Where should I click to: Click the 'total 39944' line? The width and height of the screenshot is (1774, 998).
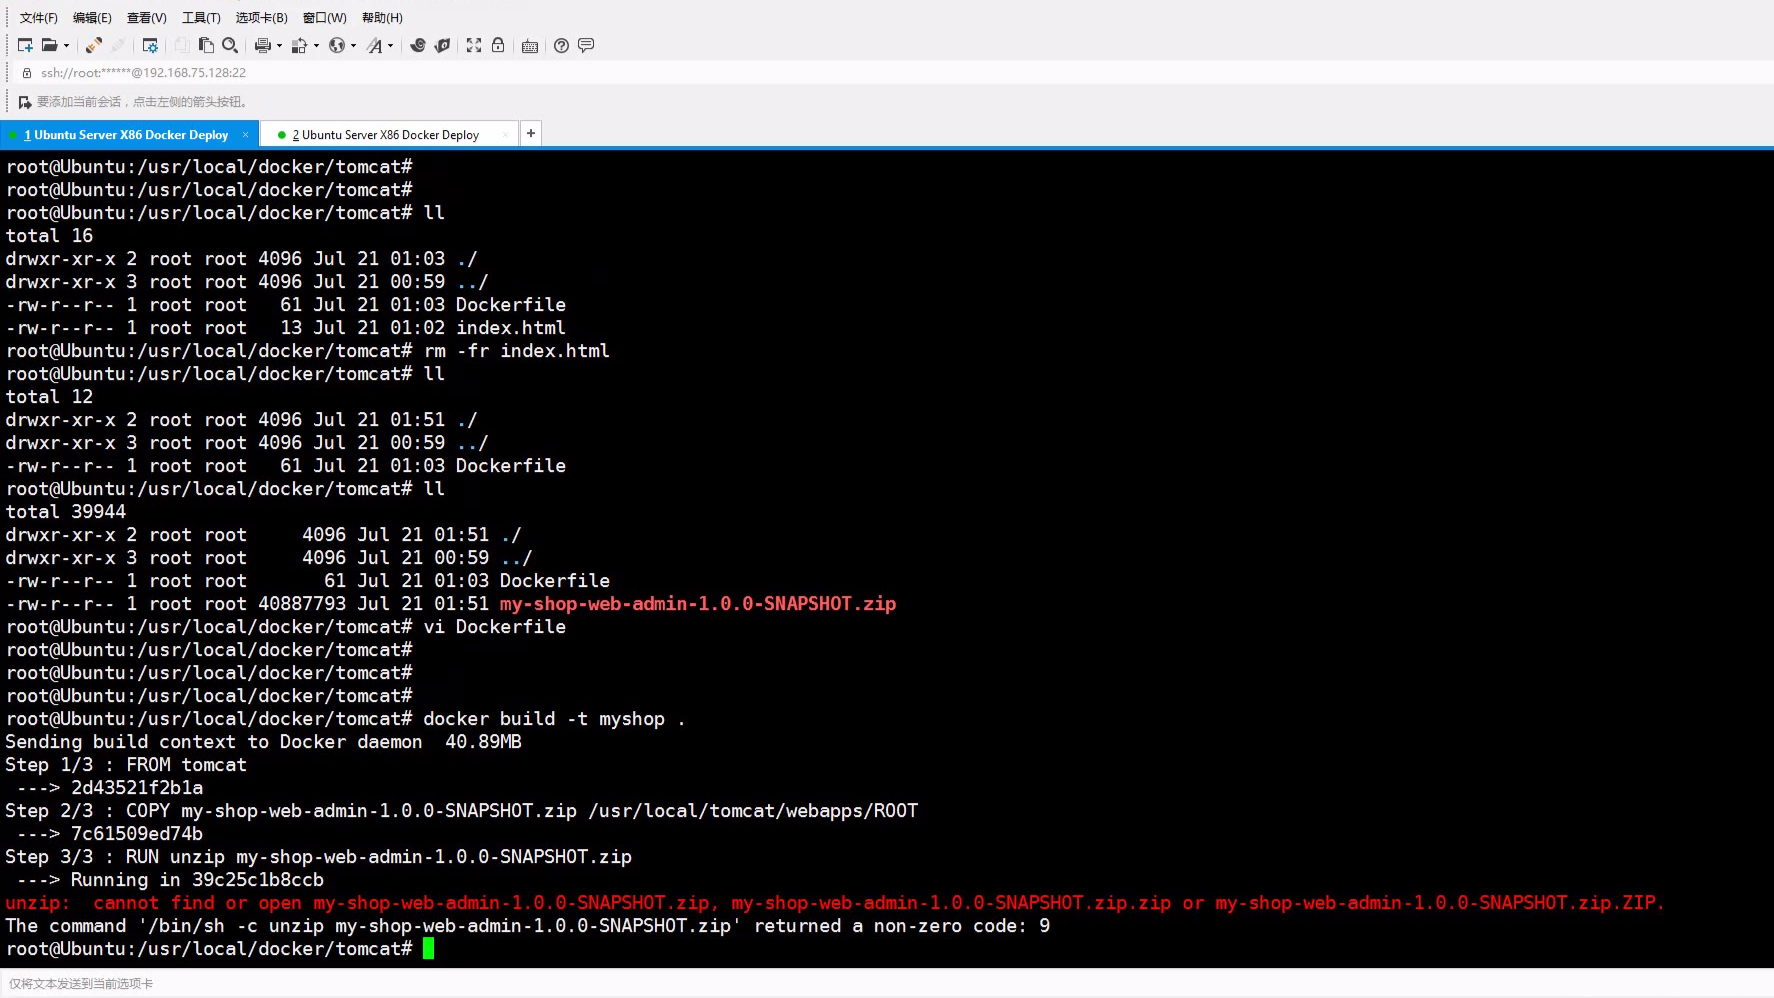pos(66,512)
